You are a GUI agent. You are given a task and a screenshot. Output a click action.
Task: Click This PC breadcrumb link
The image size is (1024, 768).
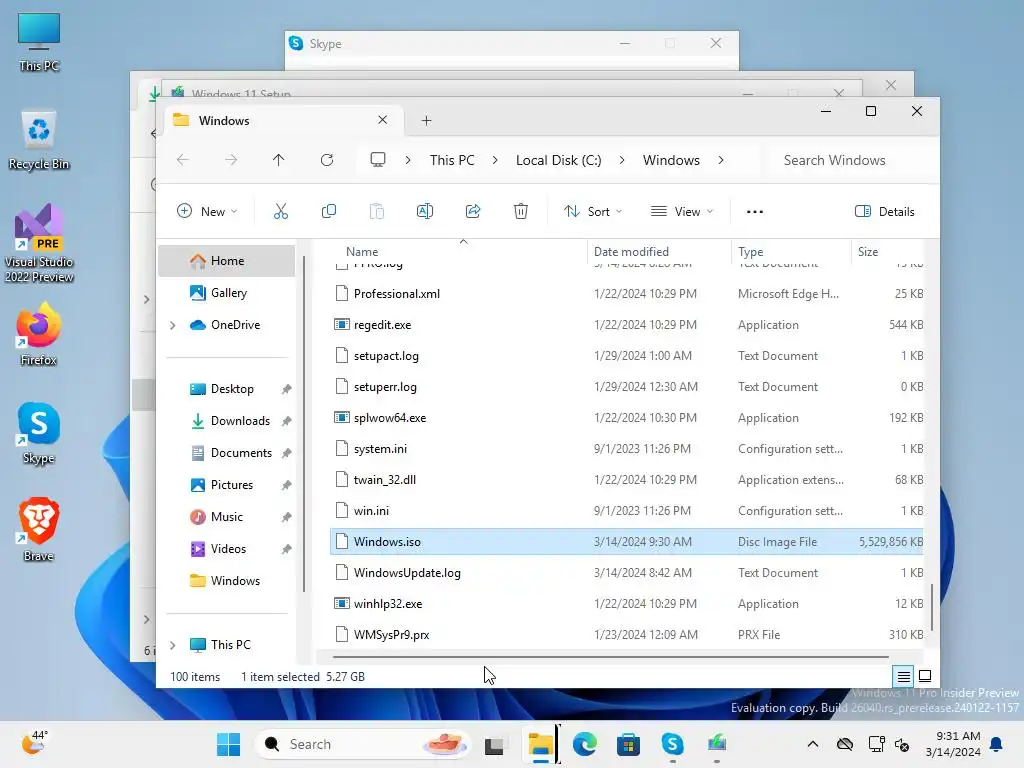click(452, 160)
